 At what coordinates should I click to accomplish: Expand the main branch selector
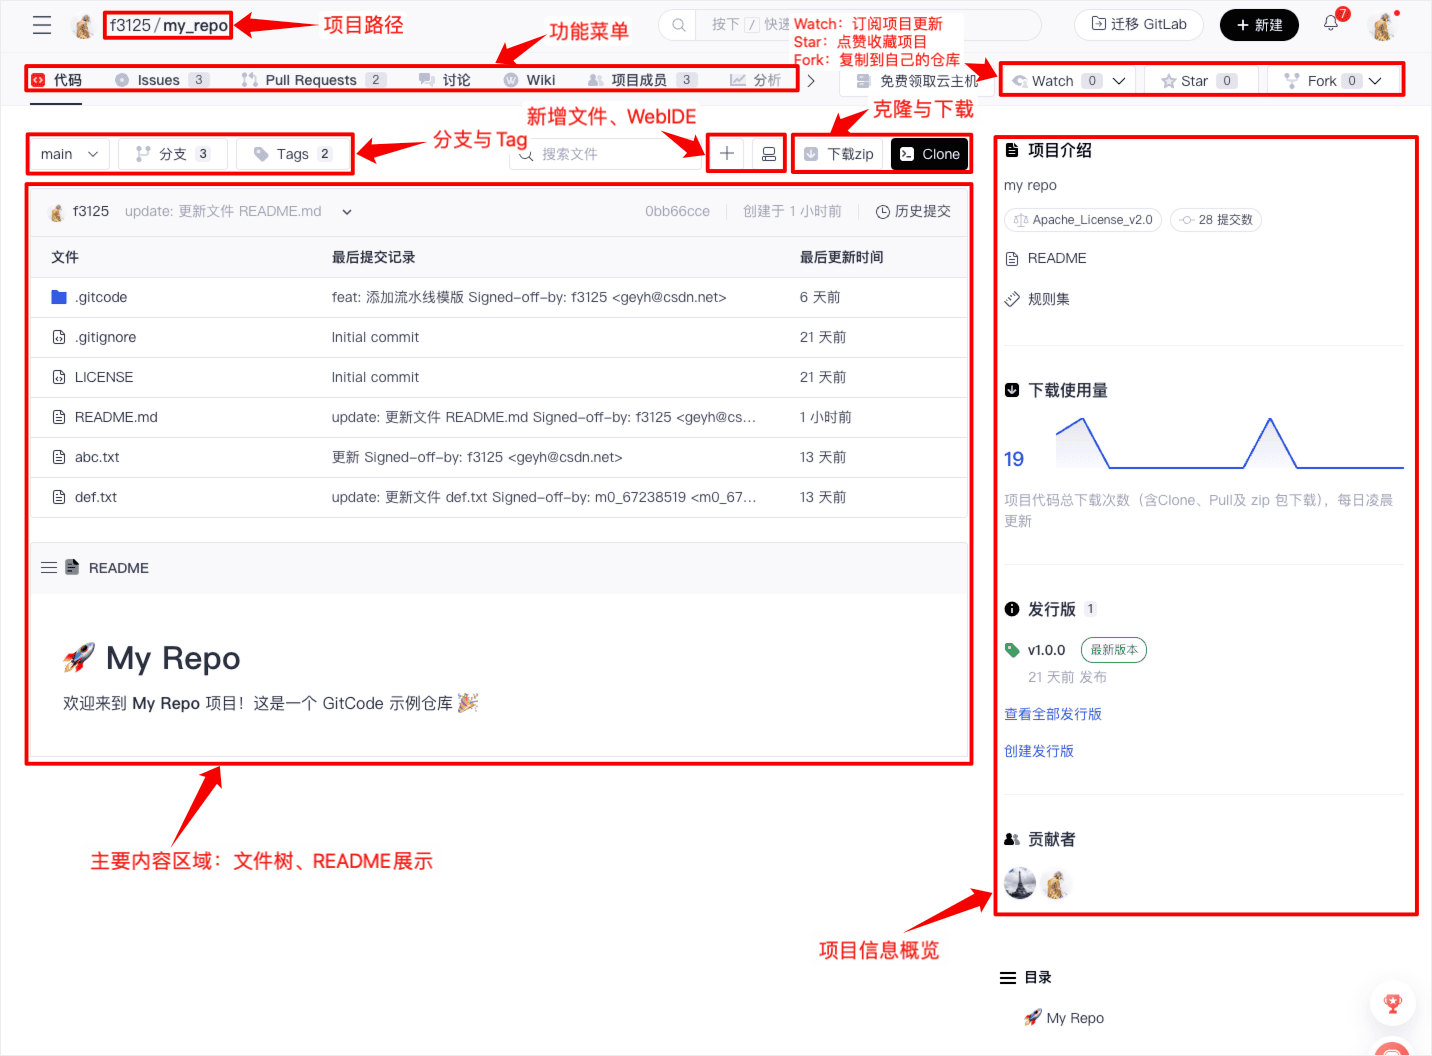(67, 153)
